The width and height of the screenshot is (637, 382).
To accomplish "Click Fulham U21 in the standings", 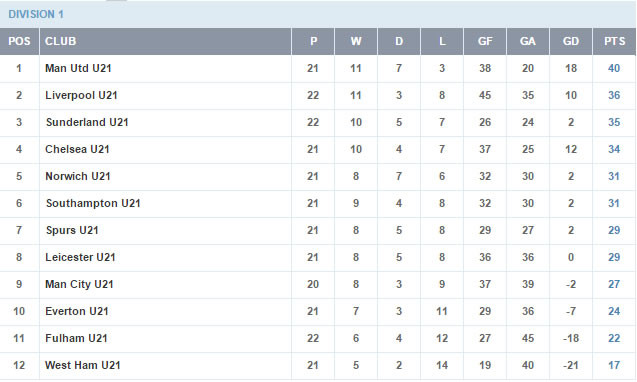I will click(x=76, y=338).
